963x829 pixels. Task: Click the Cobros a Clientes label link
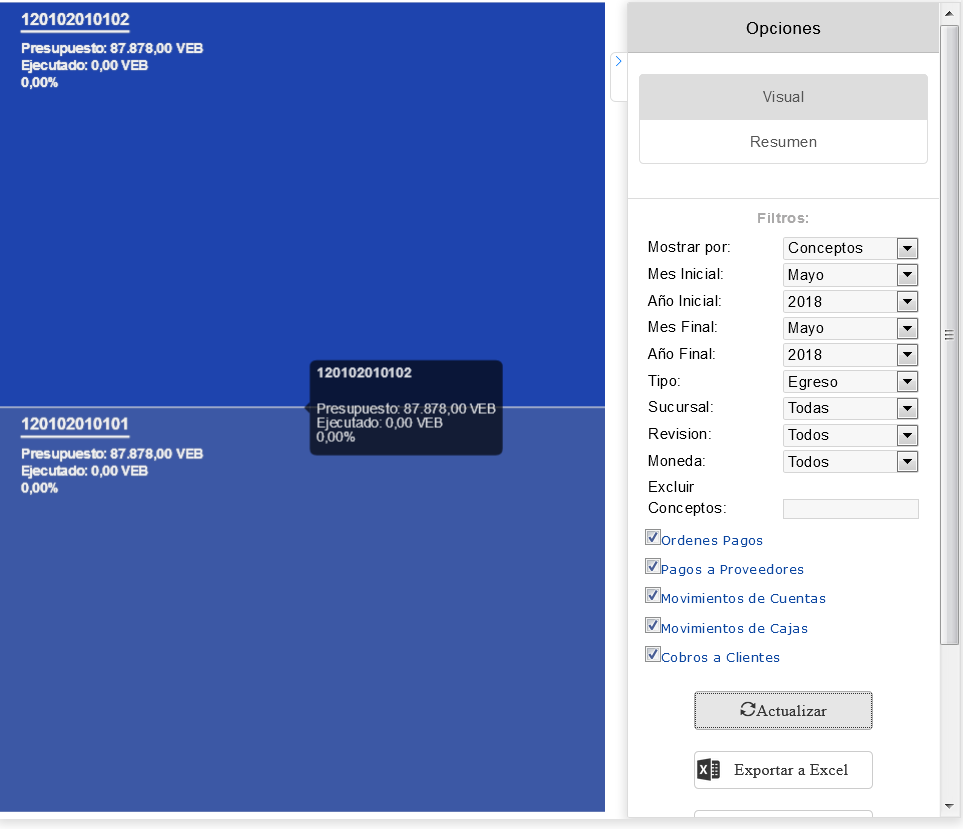pyautogui.click(x=720, y=657)
